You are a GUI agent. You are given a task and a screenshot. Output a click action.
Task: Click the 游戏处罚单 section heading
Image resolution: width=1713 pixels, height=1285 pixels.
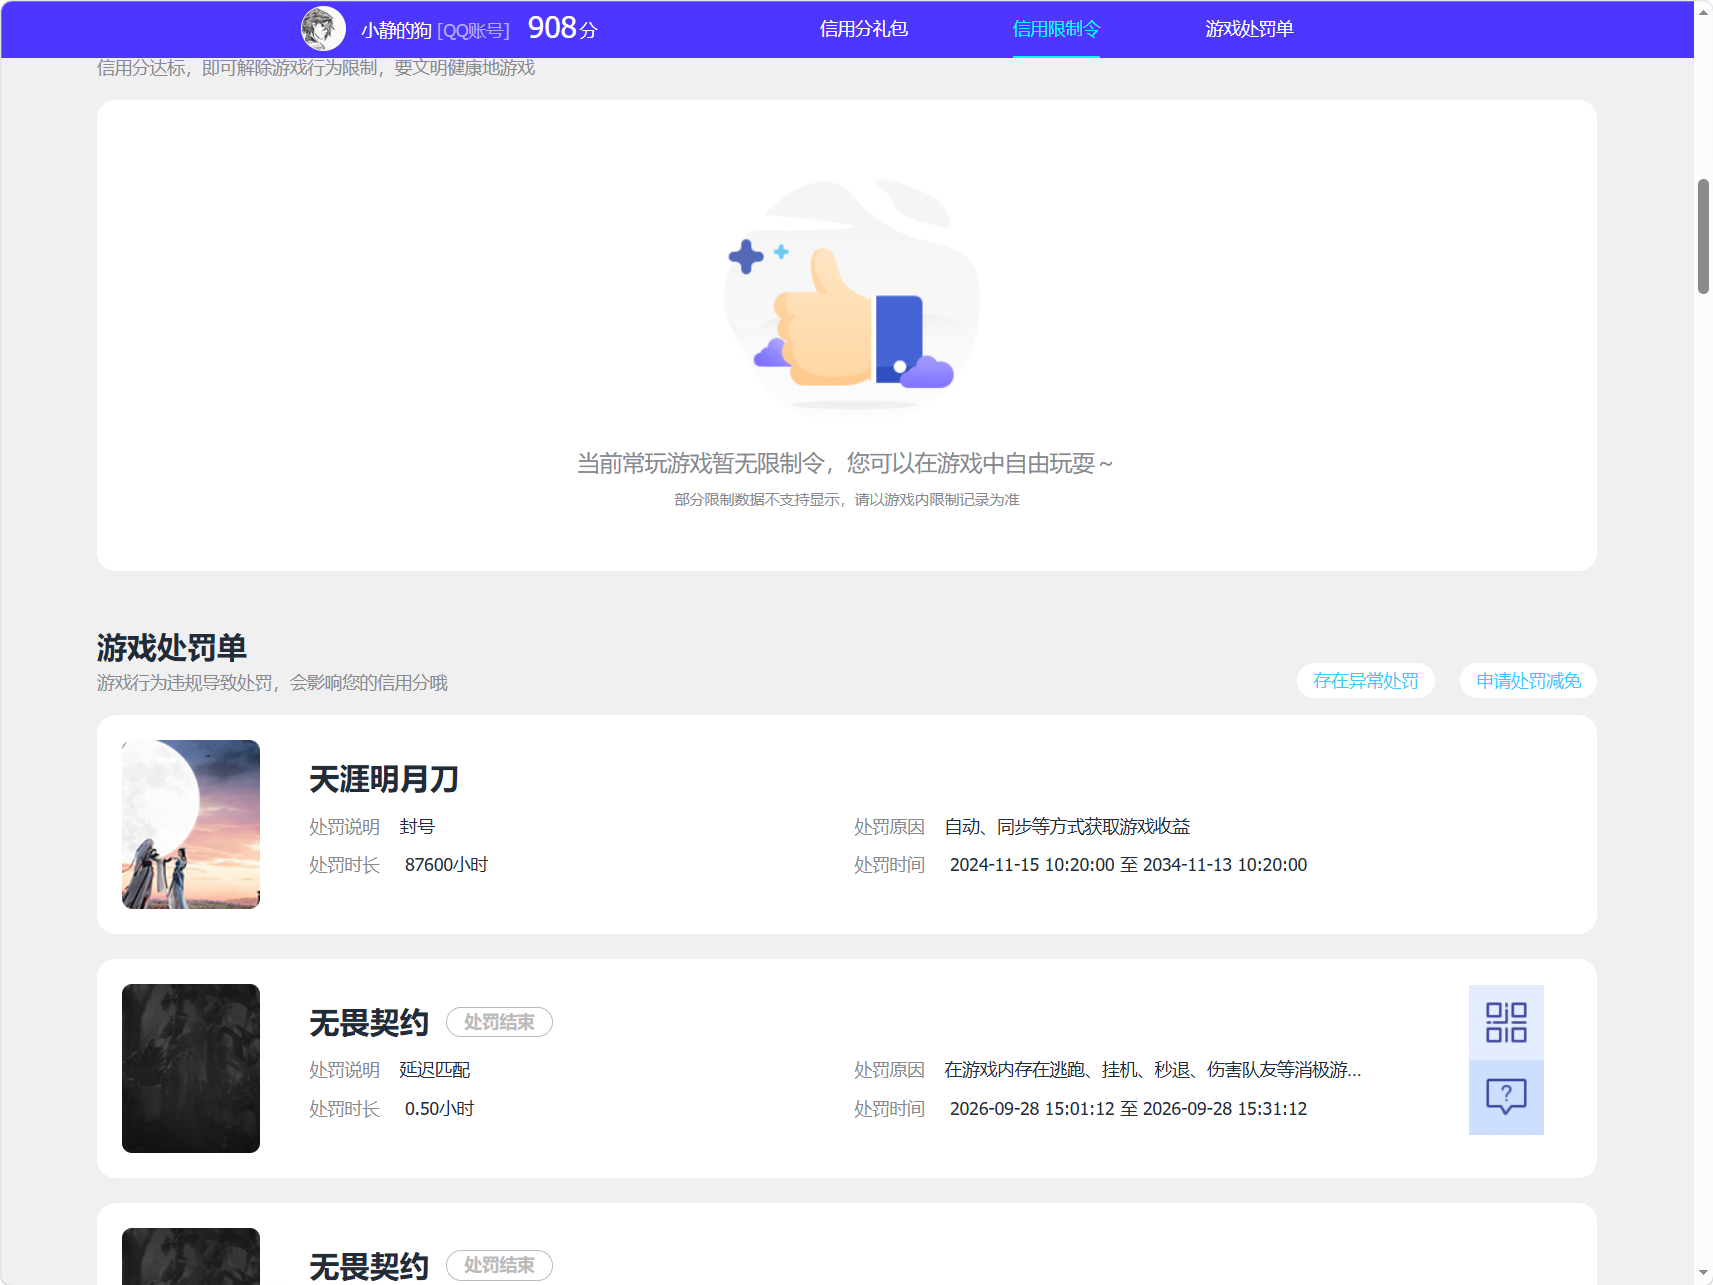click(172, 648)
